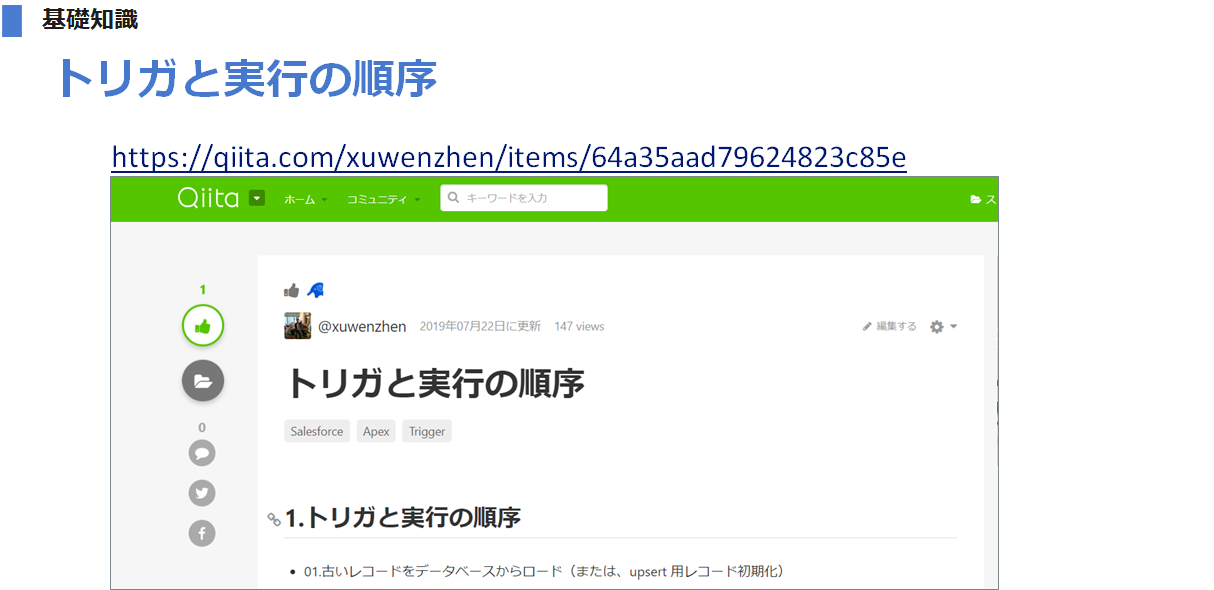
Task: Click the 基礎知識 slide label
Action: 90,19
